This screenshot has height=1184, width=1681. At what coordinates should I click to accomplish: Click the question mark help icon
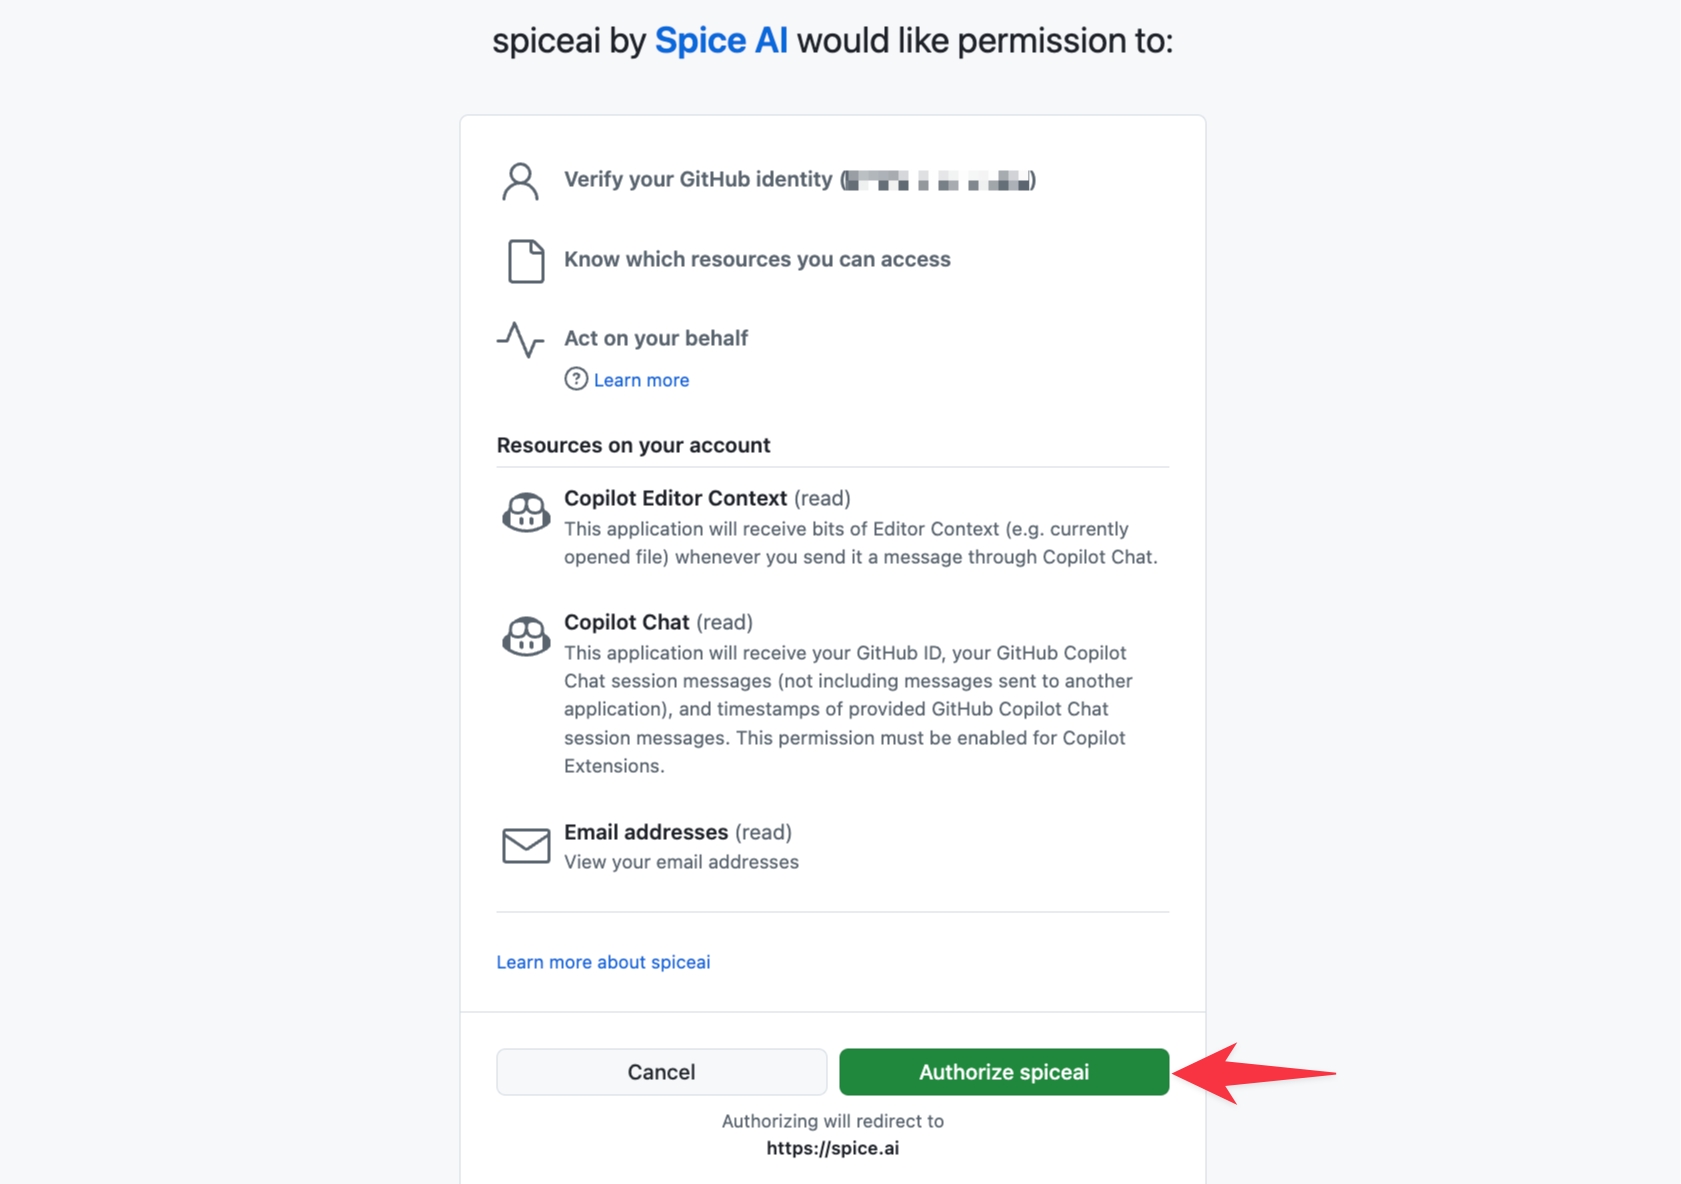pos(576,379)
